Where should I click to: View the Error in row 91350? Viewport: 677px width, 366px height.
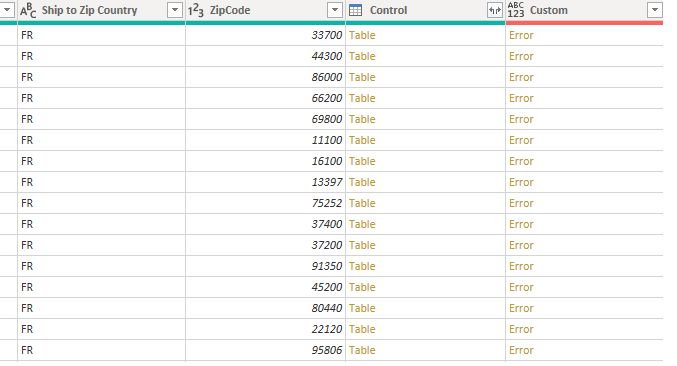[521, 266]
